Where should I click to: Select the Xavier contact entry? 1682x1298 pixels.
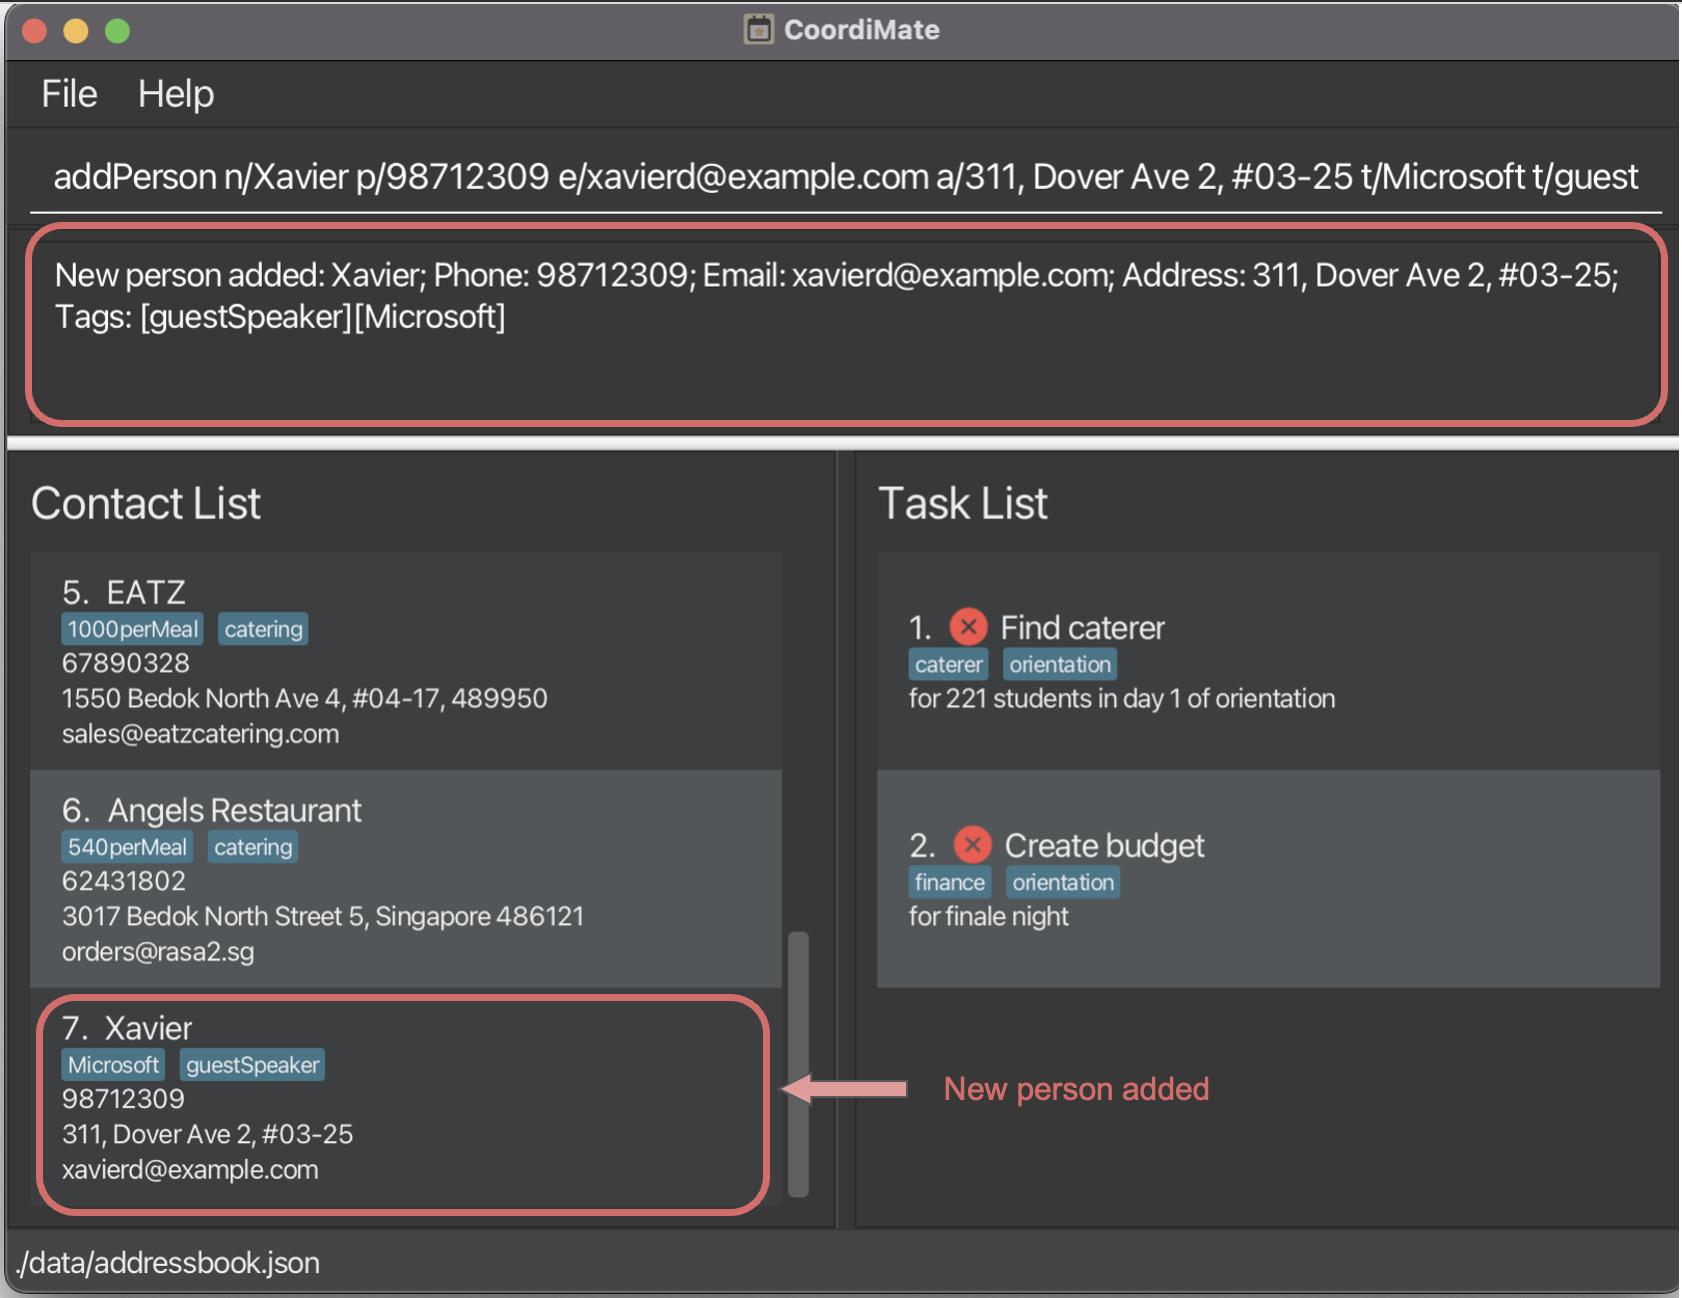coord(405,1100)
